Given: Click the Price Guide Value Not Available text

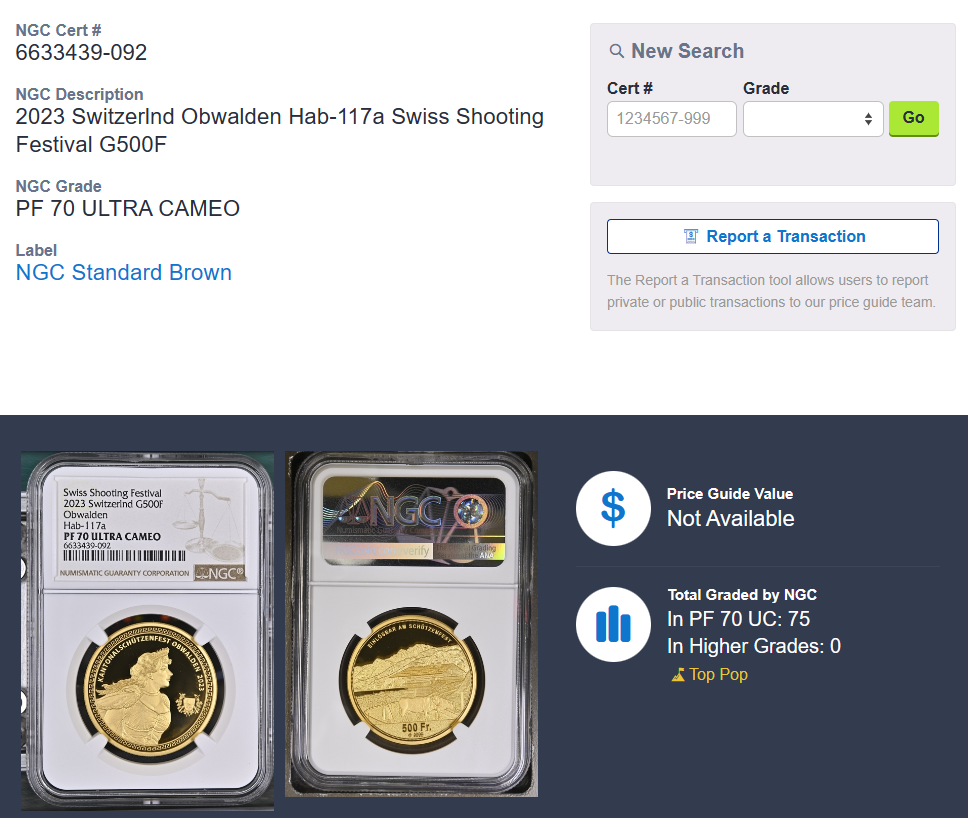Looking at the screenshot, I should point(730,519).
